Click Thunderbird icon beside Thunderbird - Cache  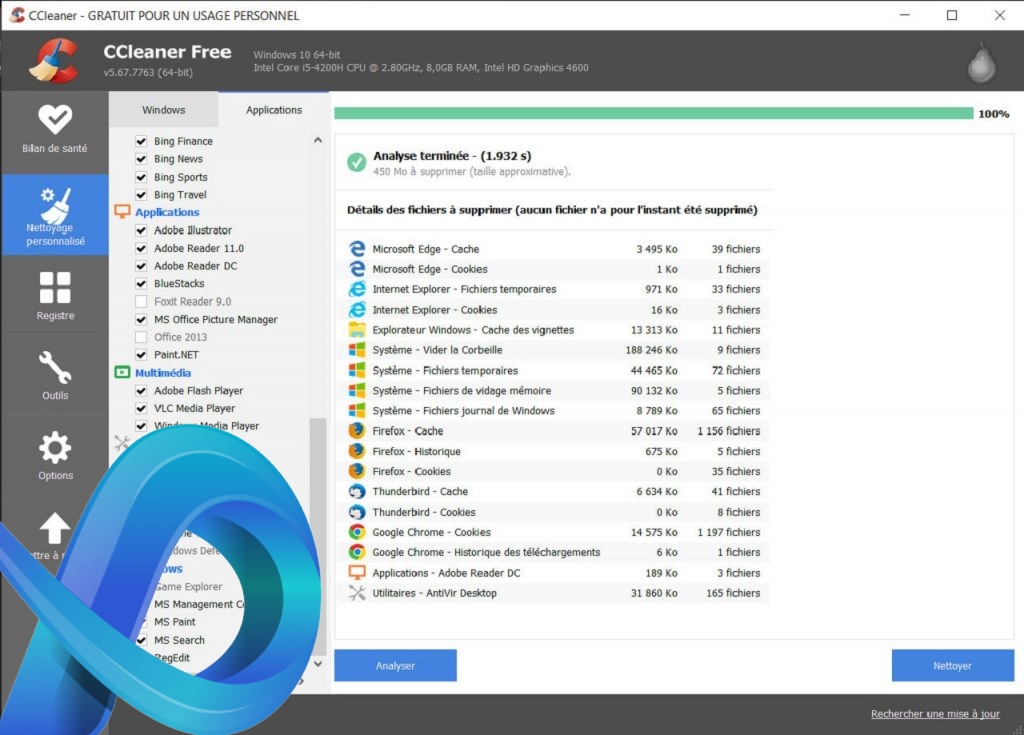click(357, 491)
